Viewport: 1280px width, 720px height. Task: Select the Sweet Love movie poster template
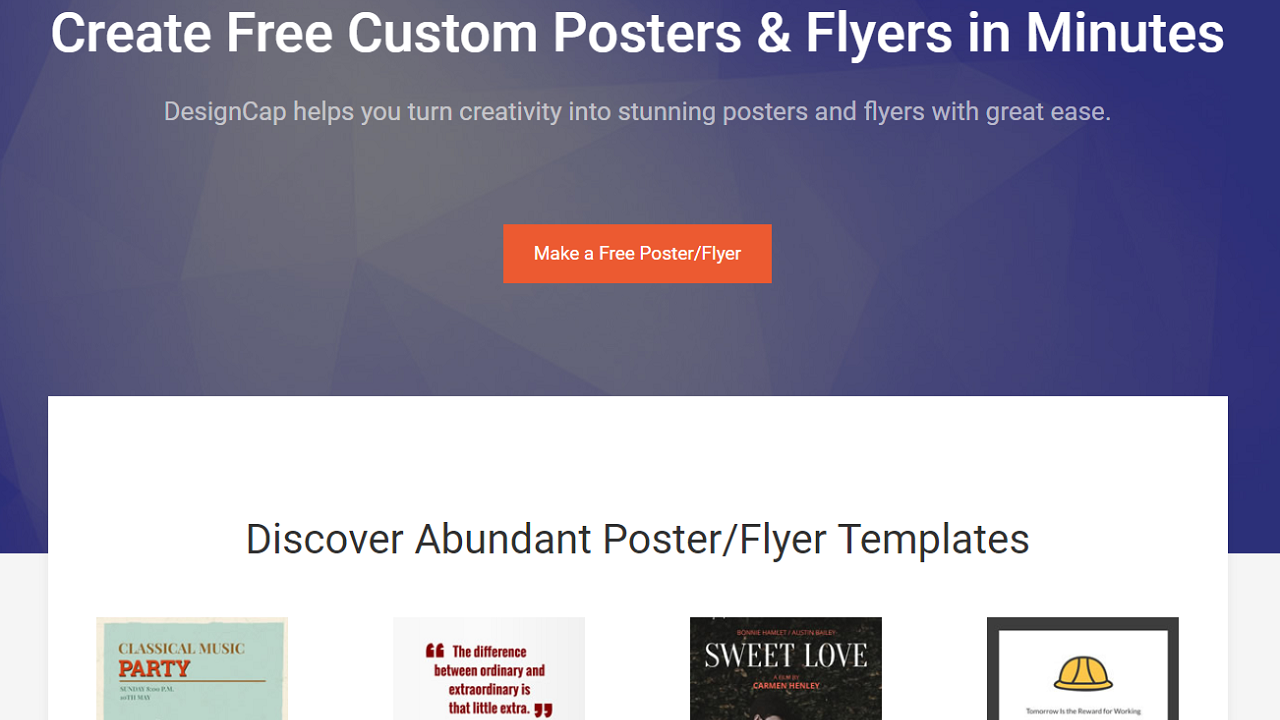coord(786,668)
